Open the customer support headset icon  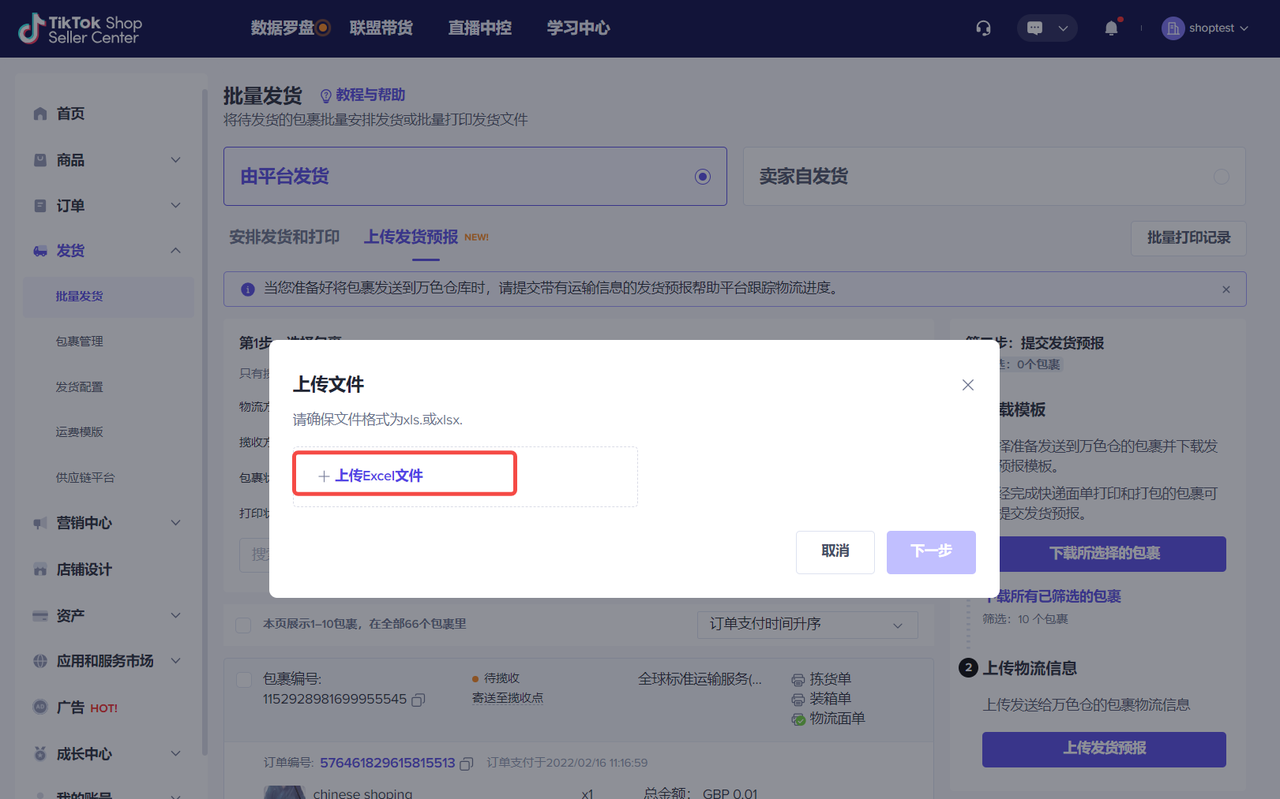tap(983, 28)
